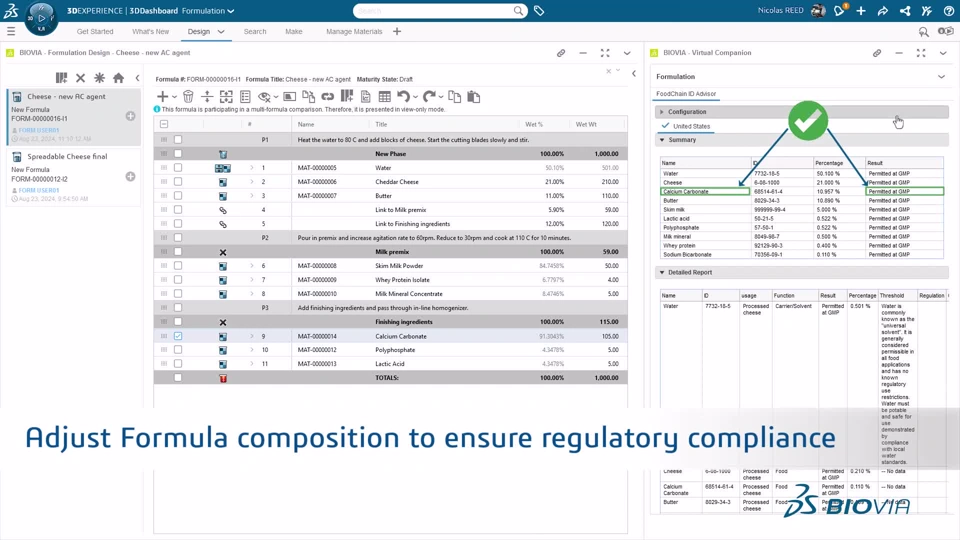960x540 pixels.
Task: Check the Water row checkbox
Action: [x=178, y=167]
